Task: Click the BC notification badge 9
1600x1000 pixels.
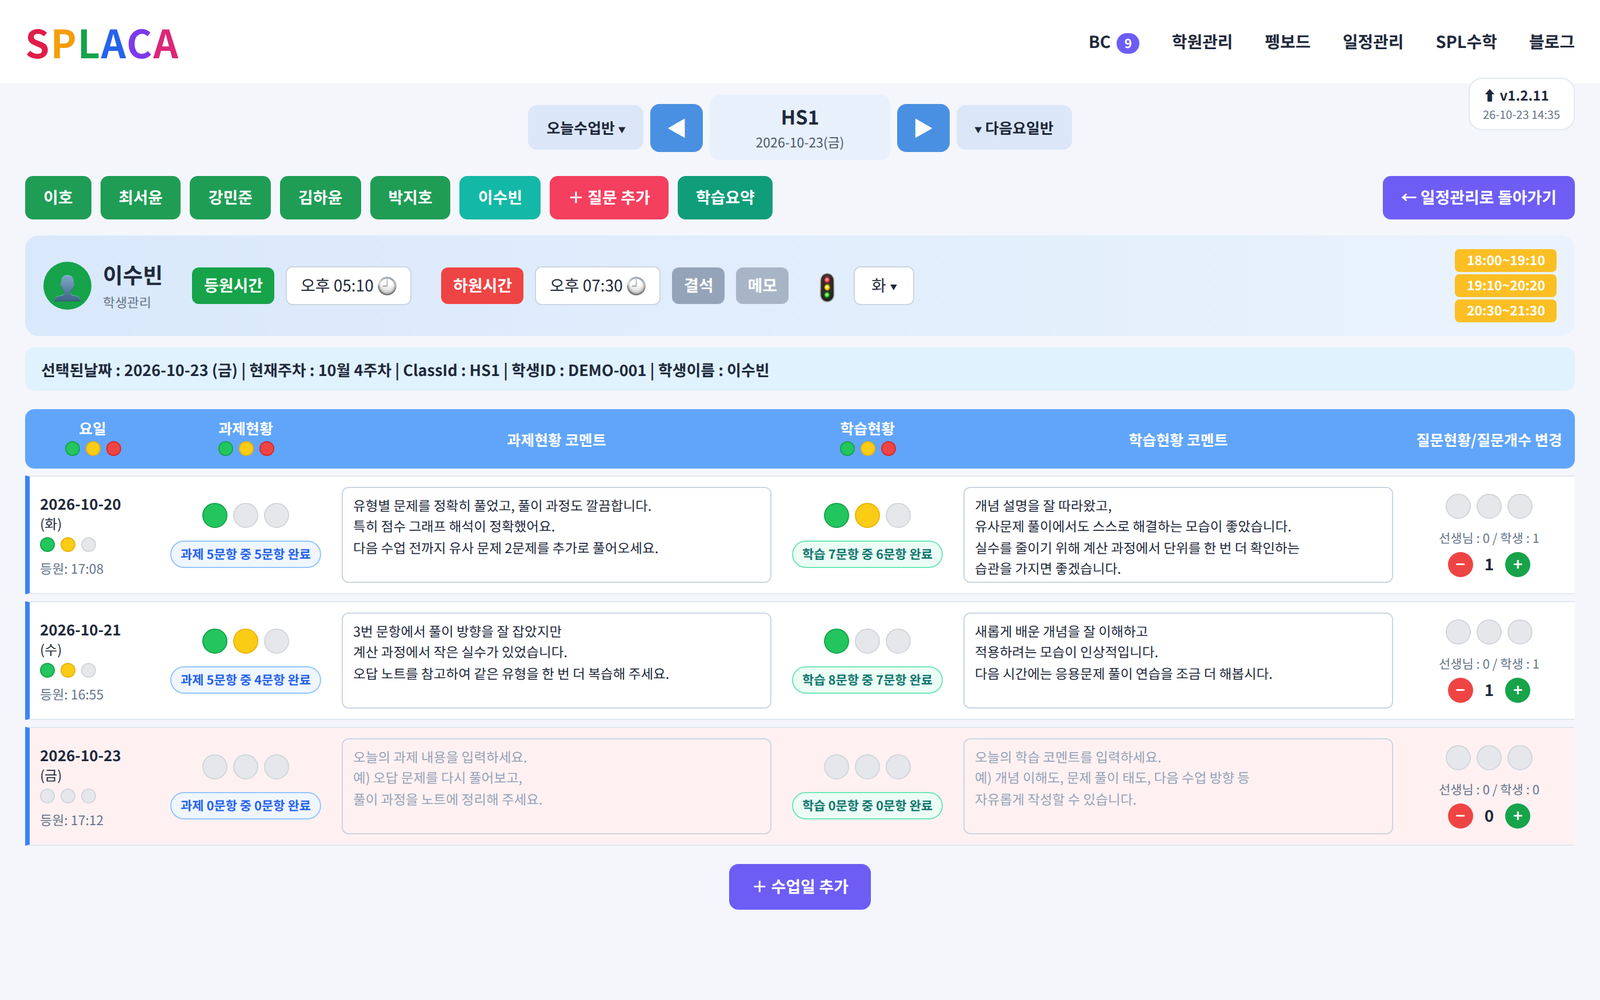Action: click(1128, 43)
